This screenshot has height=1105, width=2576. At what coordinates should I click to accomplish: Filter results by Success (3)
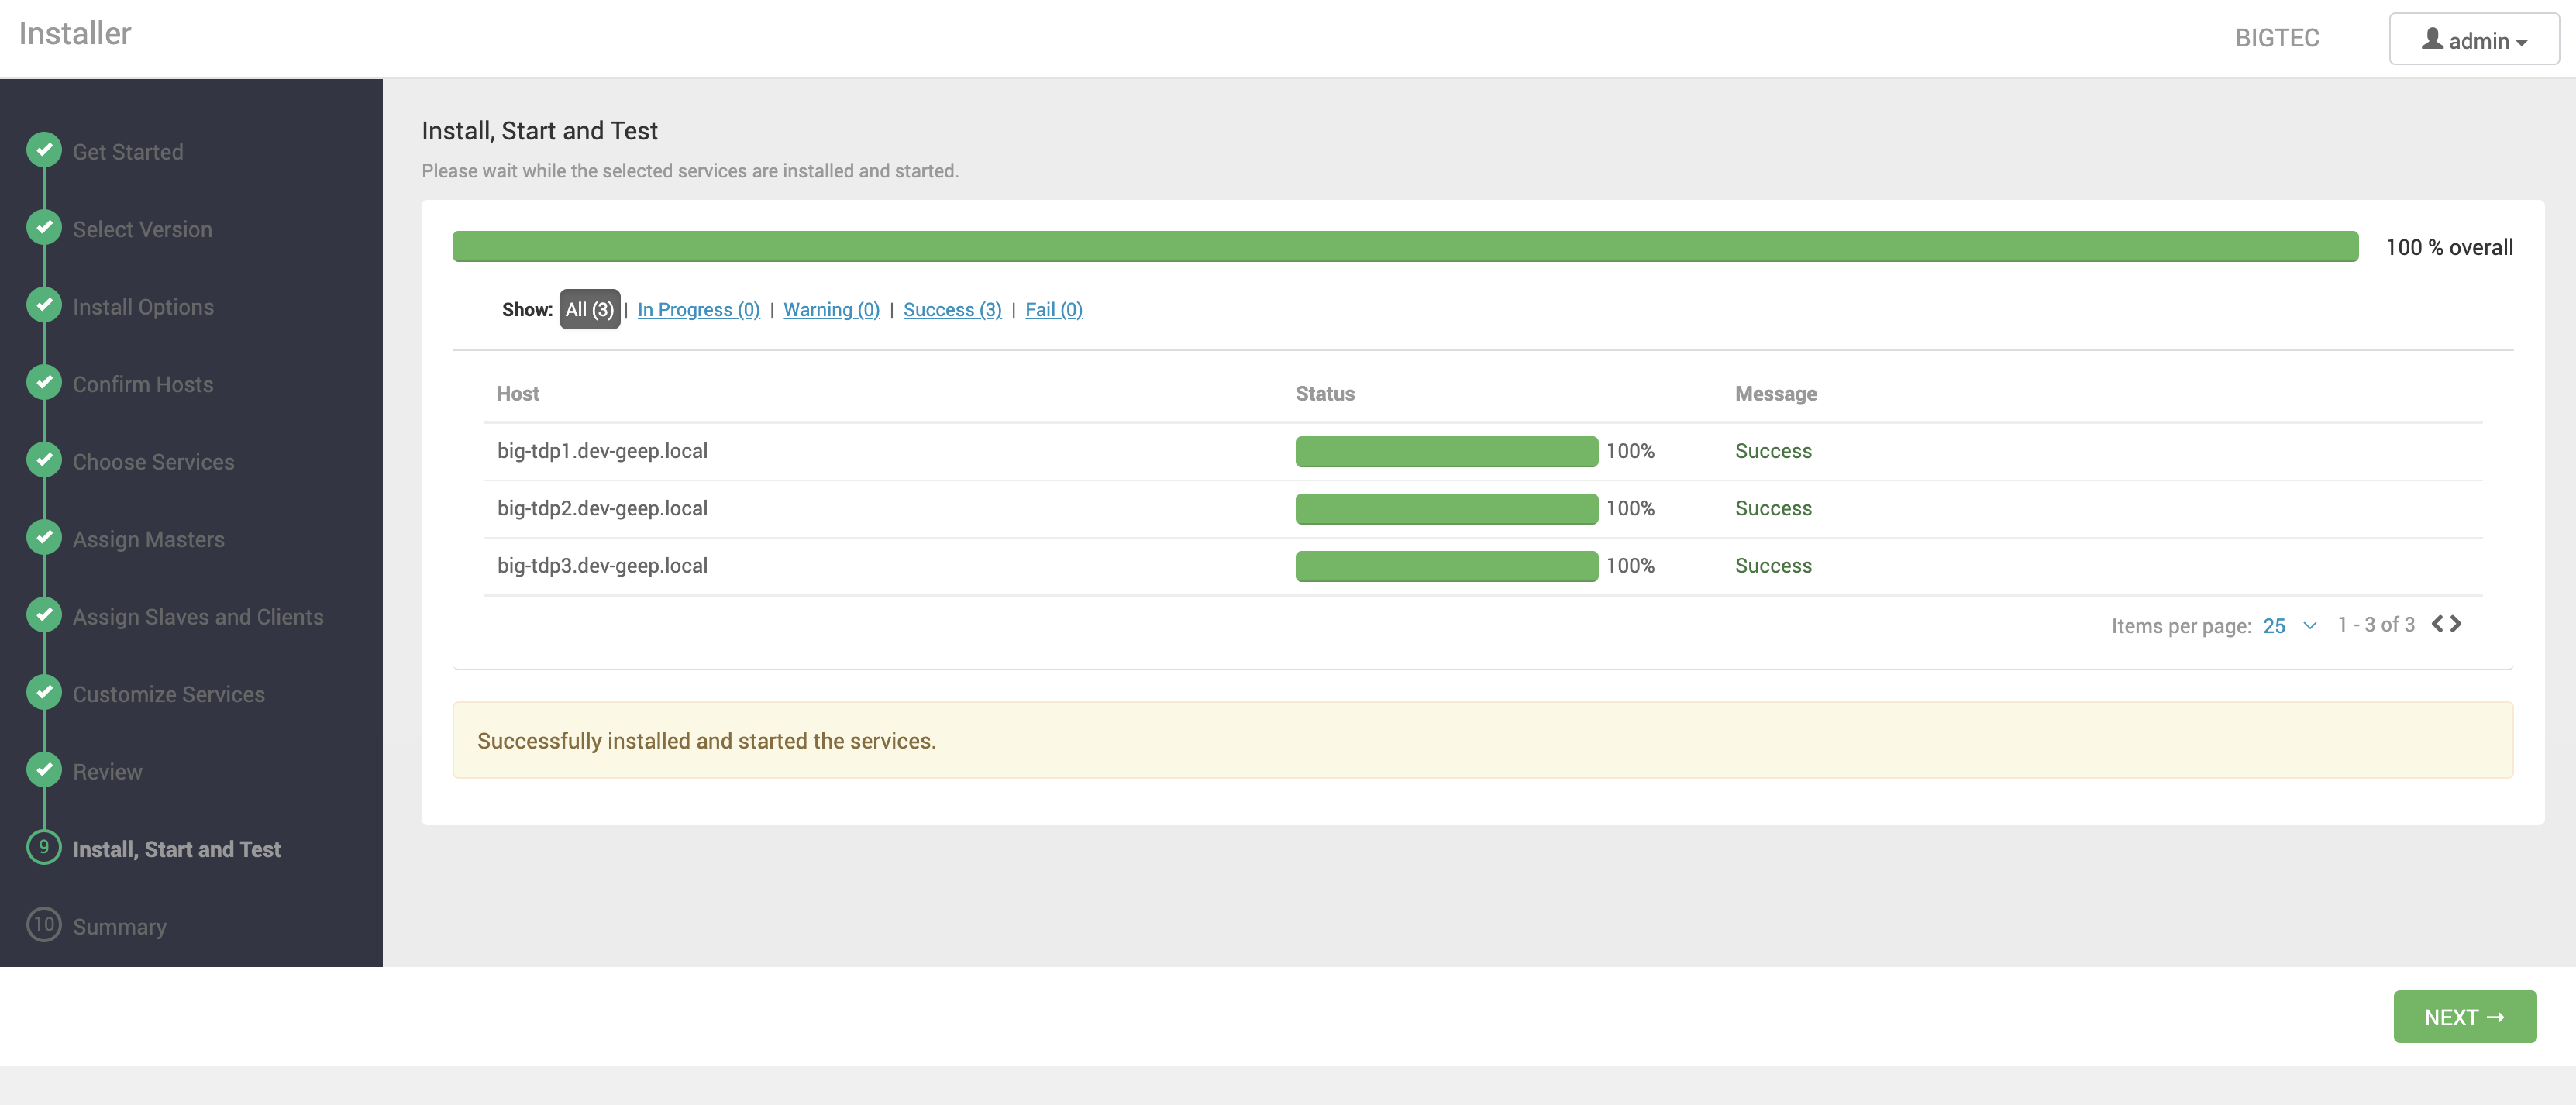click(953, 308)
